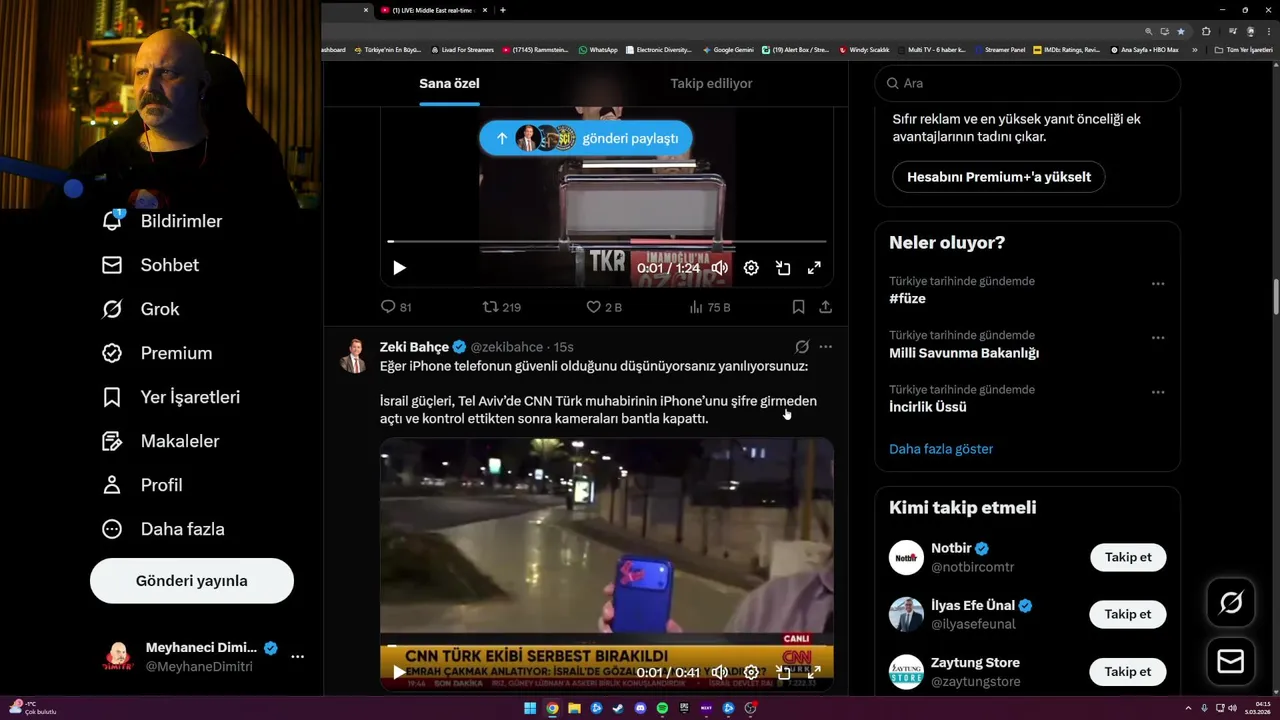Screen dimensions: 1280x720
Task: Open more options for İncirlik Üssü trend
Action: tap(1158, 392)
